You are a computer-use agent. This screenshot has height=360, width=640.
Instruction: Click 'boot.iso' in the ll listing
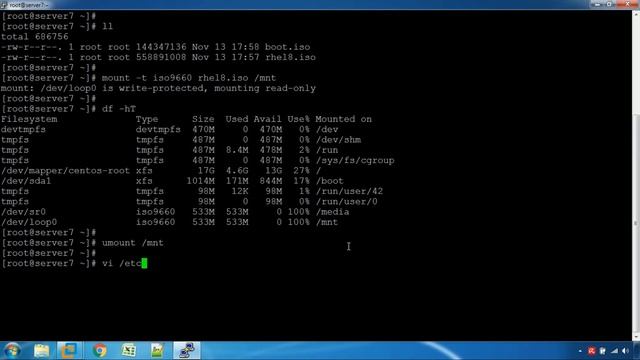pyautogui.click(x=287, y=47)
